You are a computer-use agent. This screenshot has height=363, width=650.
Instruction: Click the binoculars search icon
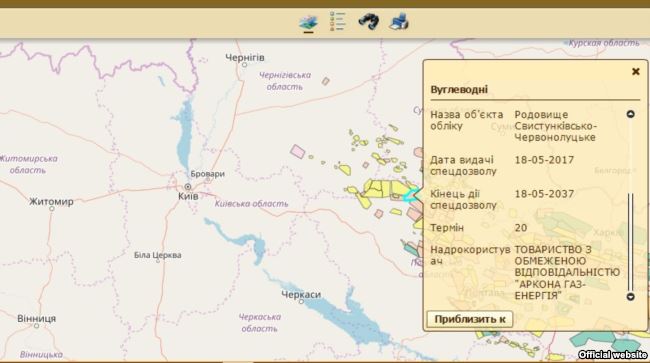(x=369, y=22)
